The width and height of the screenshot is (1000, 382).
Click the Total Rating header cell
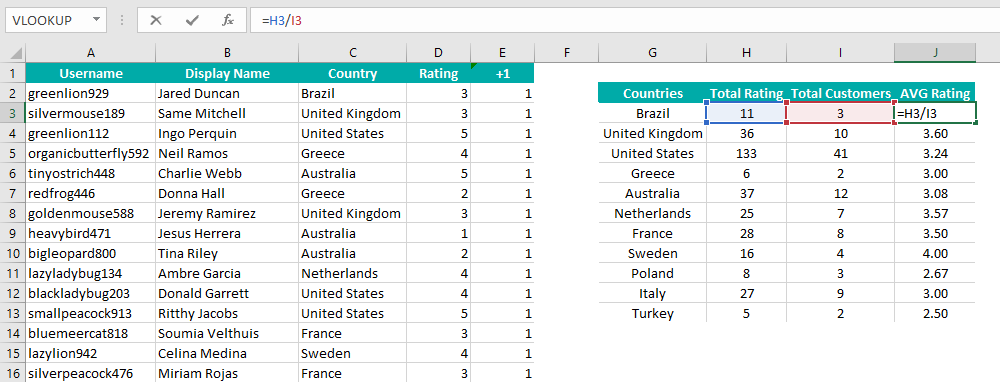tap(746, 93)
